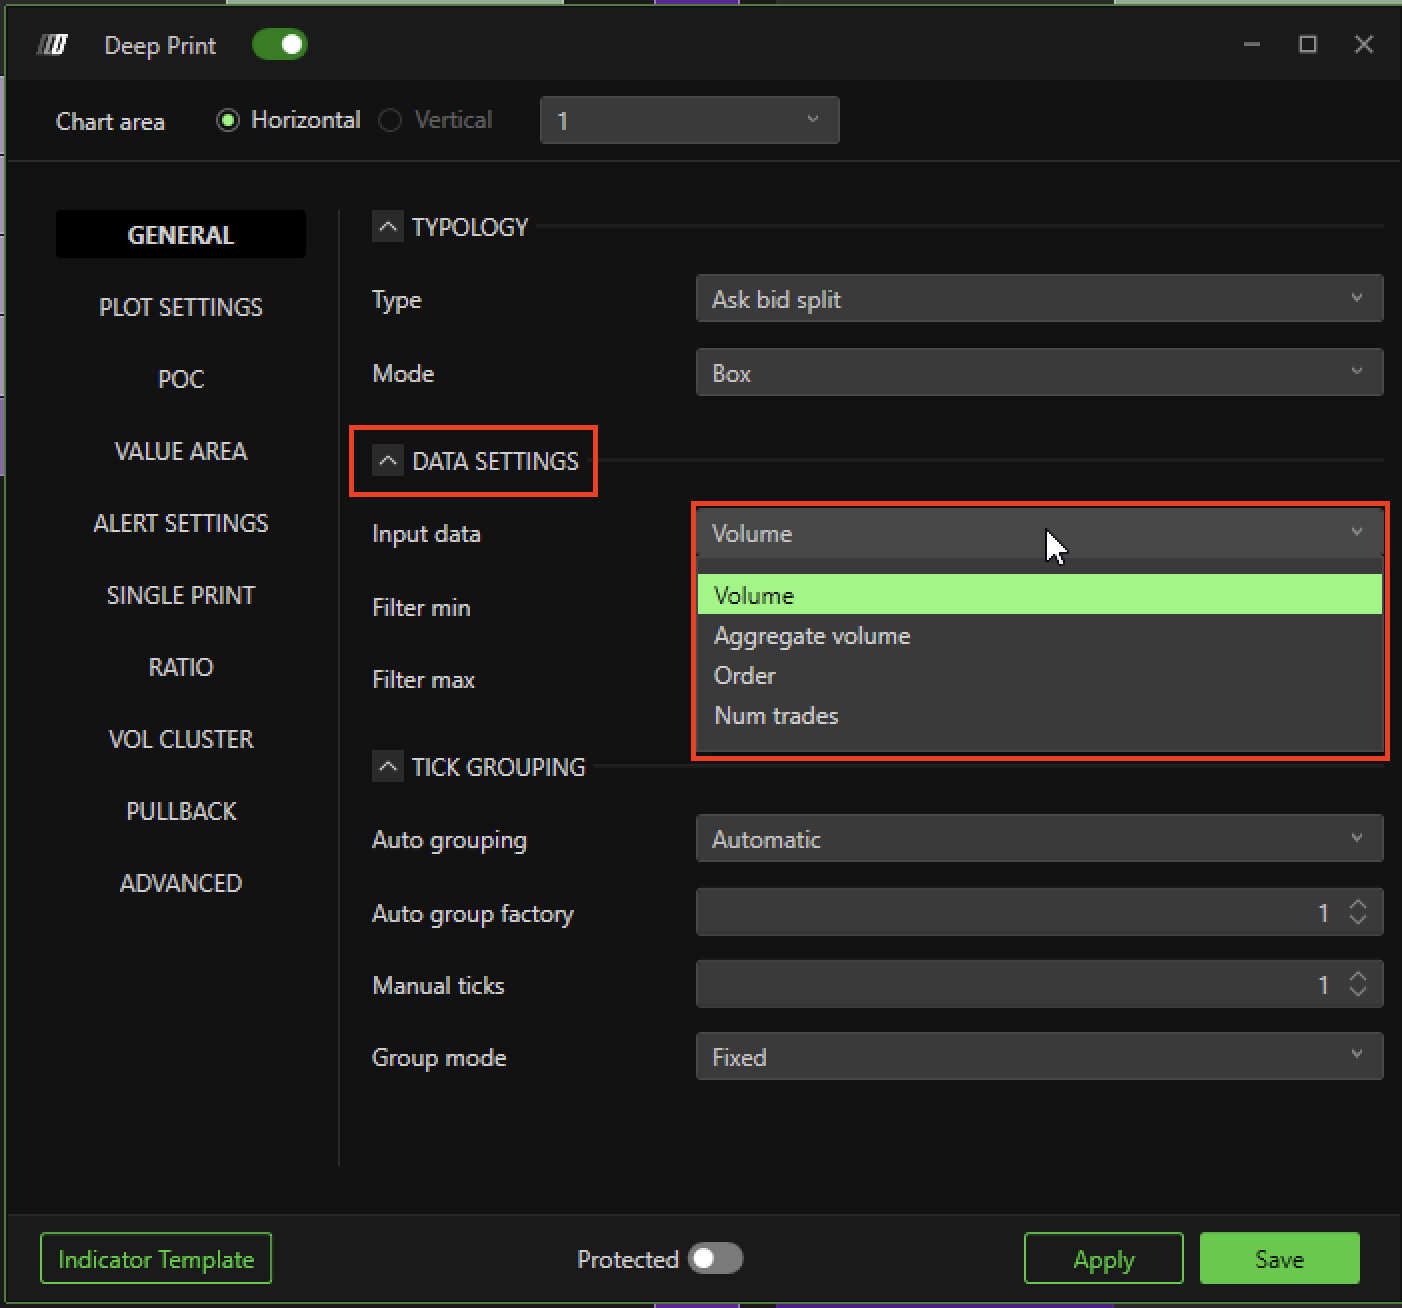Pick the Order option in the dropdown list

[x=745, y=676]
